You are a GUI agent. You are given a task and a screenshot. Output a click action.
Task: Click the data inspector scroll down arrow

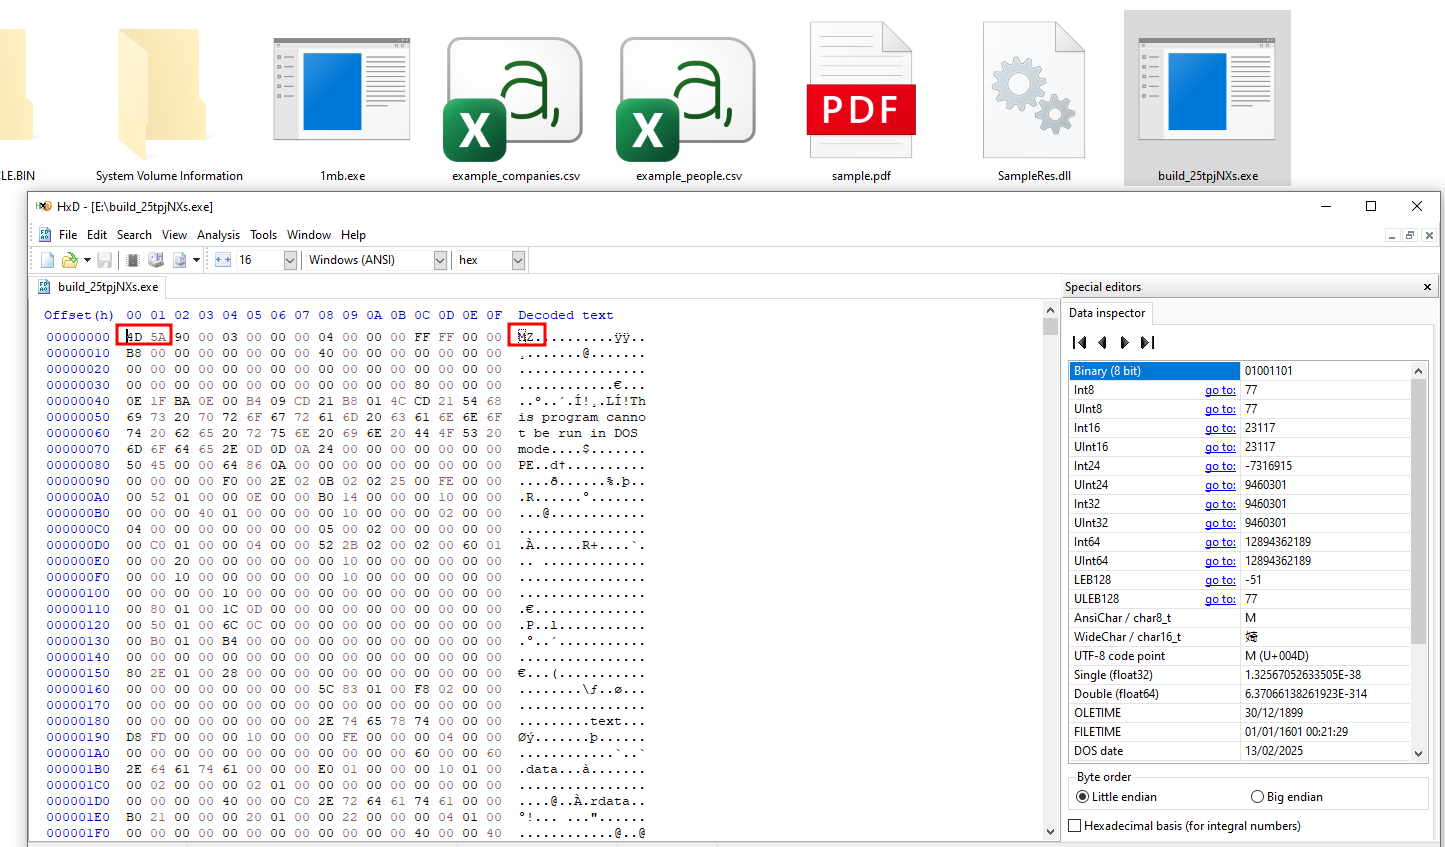pos(1418,753)
